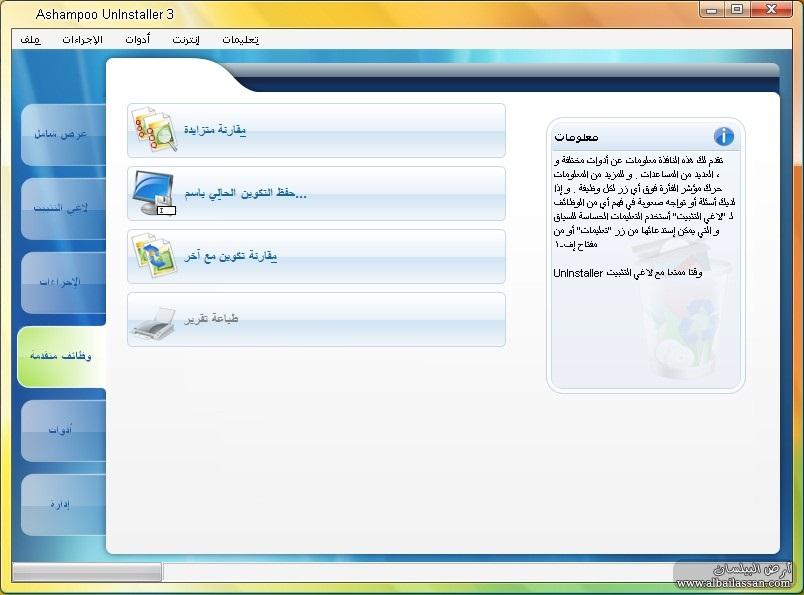The width and height of the screenshot is (804, 595).
Task: Choose مقارنة تكوين مع آخر option
Action: (316, 256)
